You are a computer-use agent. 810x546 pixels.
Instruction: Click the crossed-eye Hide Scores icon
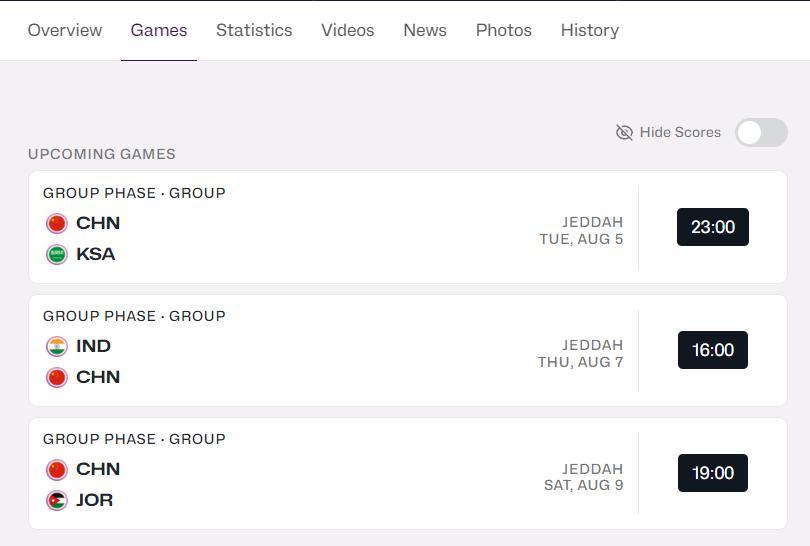point(624,132)
